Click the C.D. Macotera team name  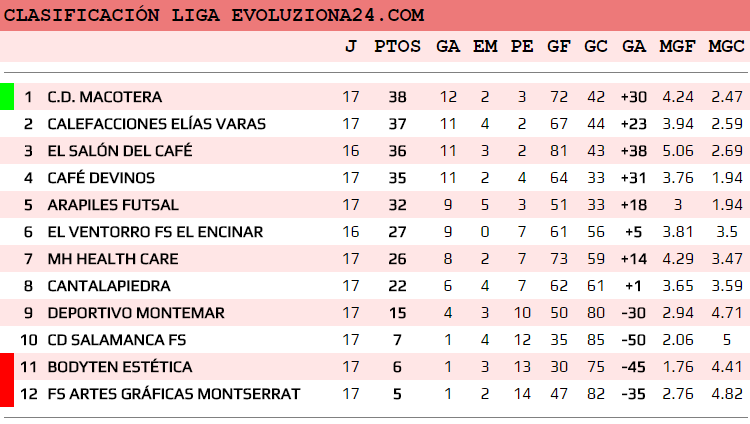click(104, 97)
